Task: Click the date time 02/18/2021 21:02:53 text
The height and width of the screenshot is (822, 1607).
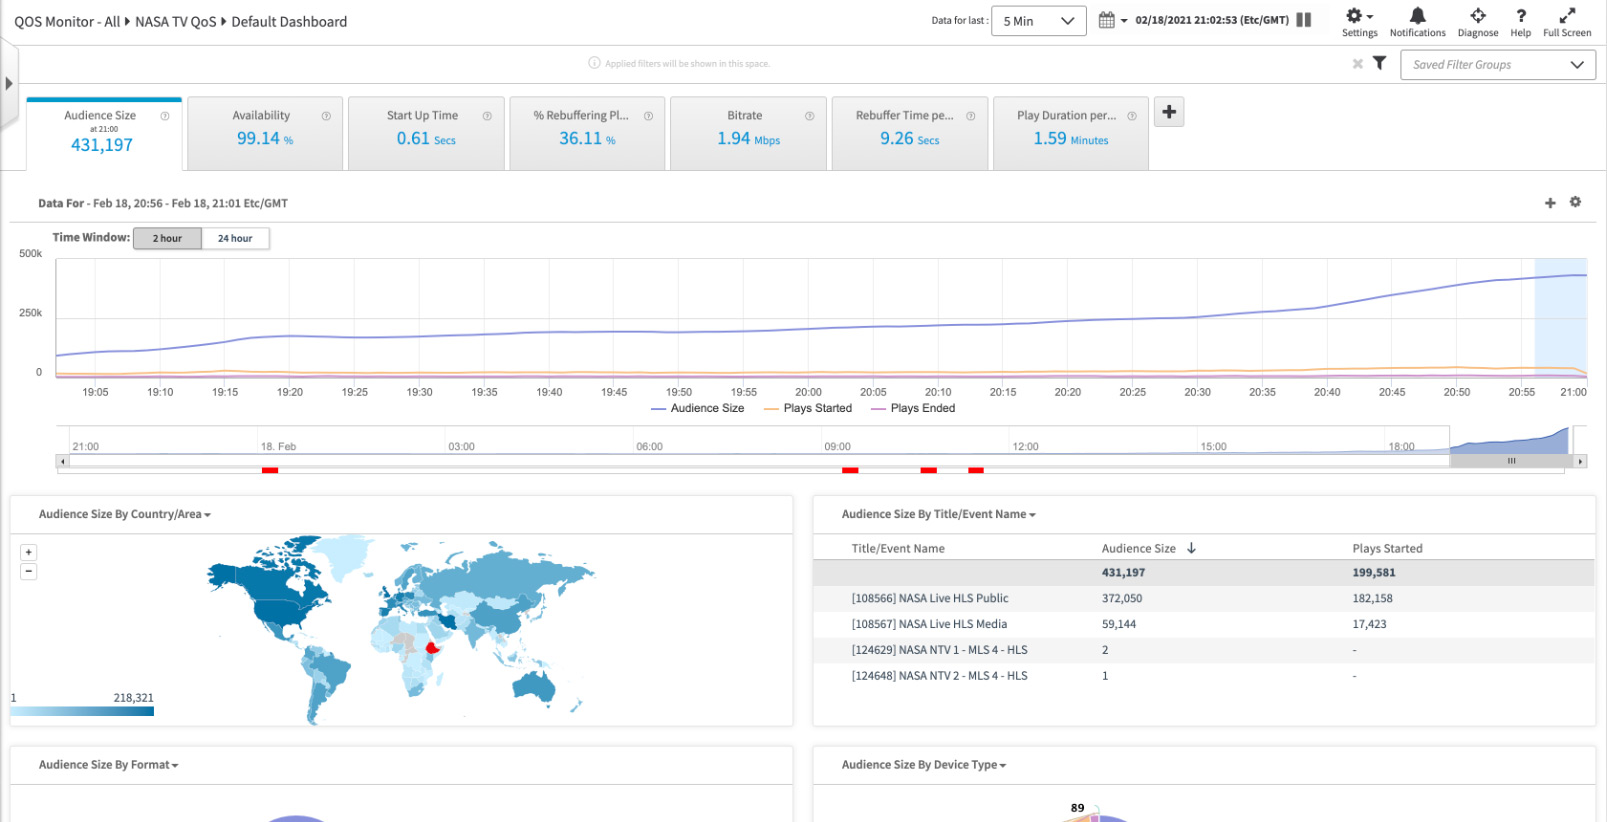Action: [x=1211, y=20]
